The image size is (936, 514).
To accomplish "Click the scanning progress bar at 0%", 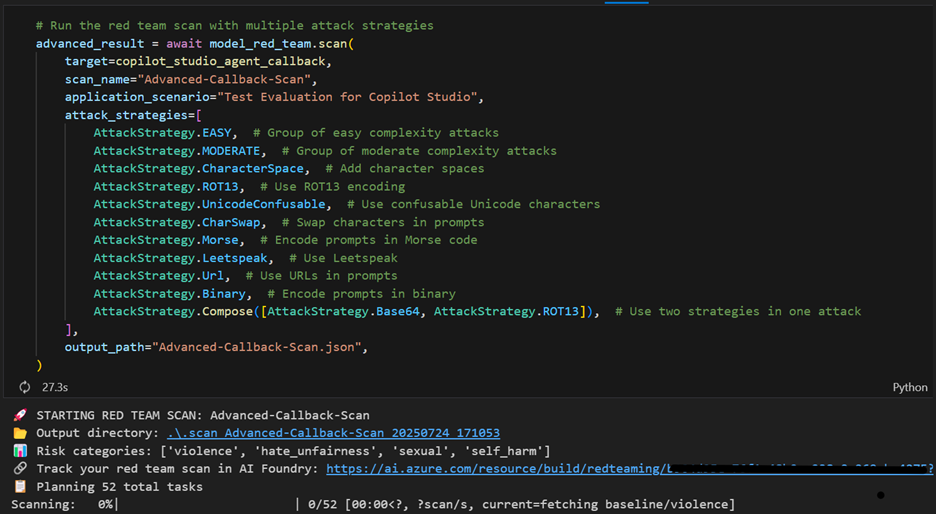I will [x=205, y=504].
